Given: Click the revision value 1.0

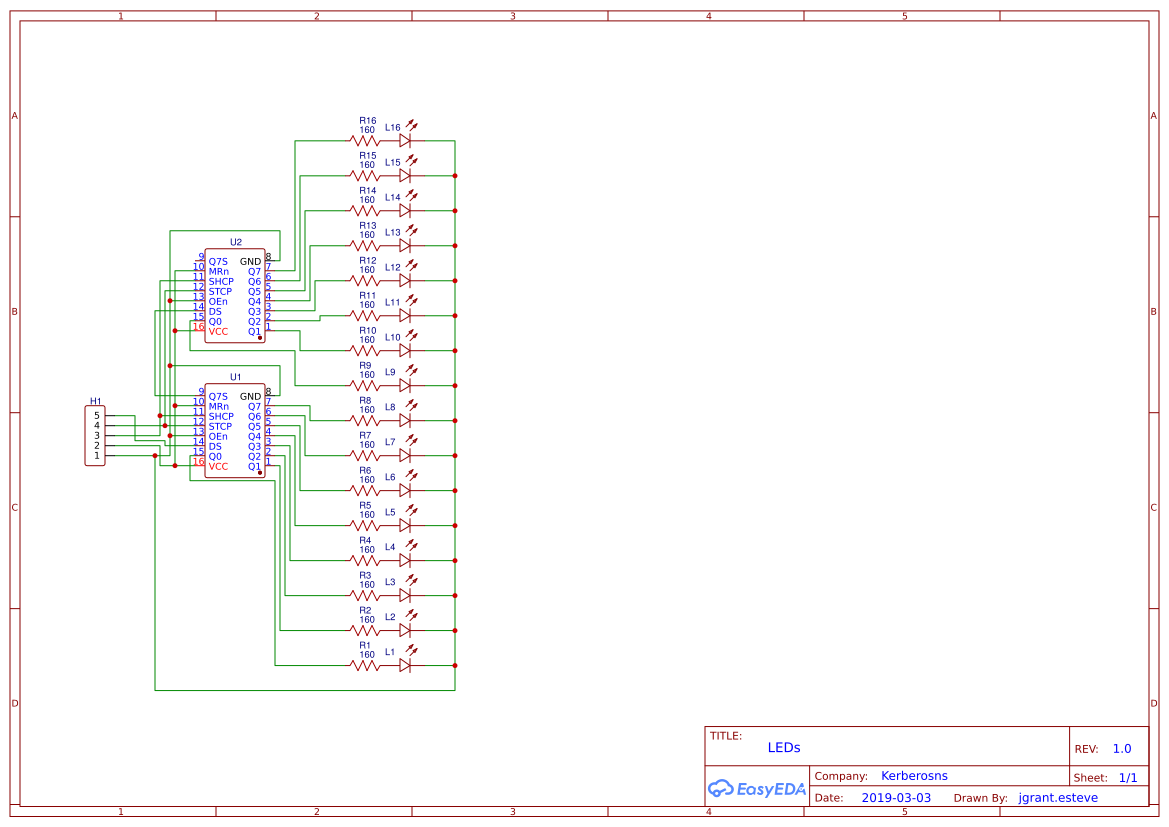Looking at the screenshot, I should (1122, 748).
